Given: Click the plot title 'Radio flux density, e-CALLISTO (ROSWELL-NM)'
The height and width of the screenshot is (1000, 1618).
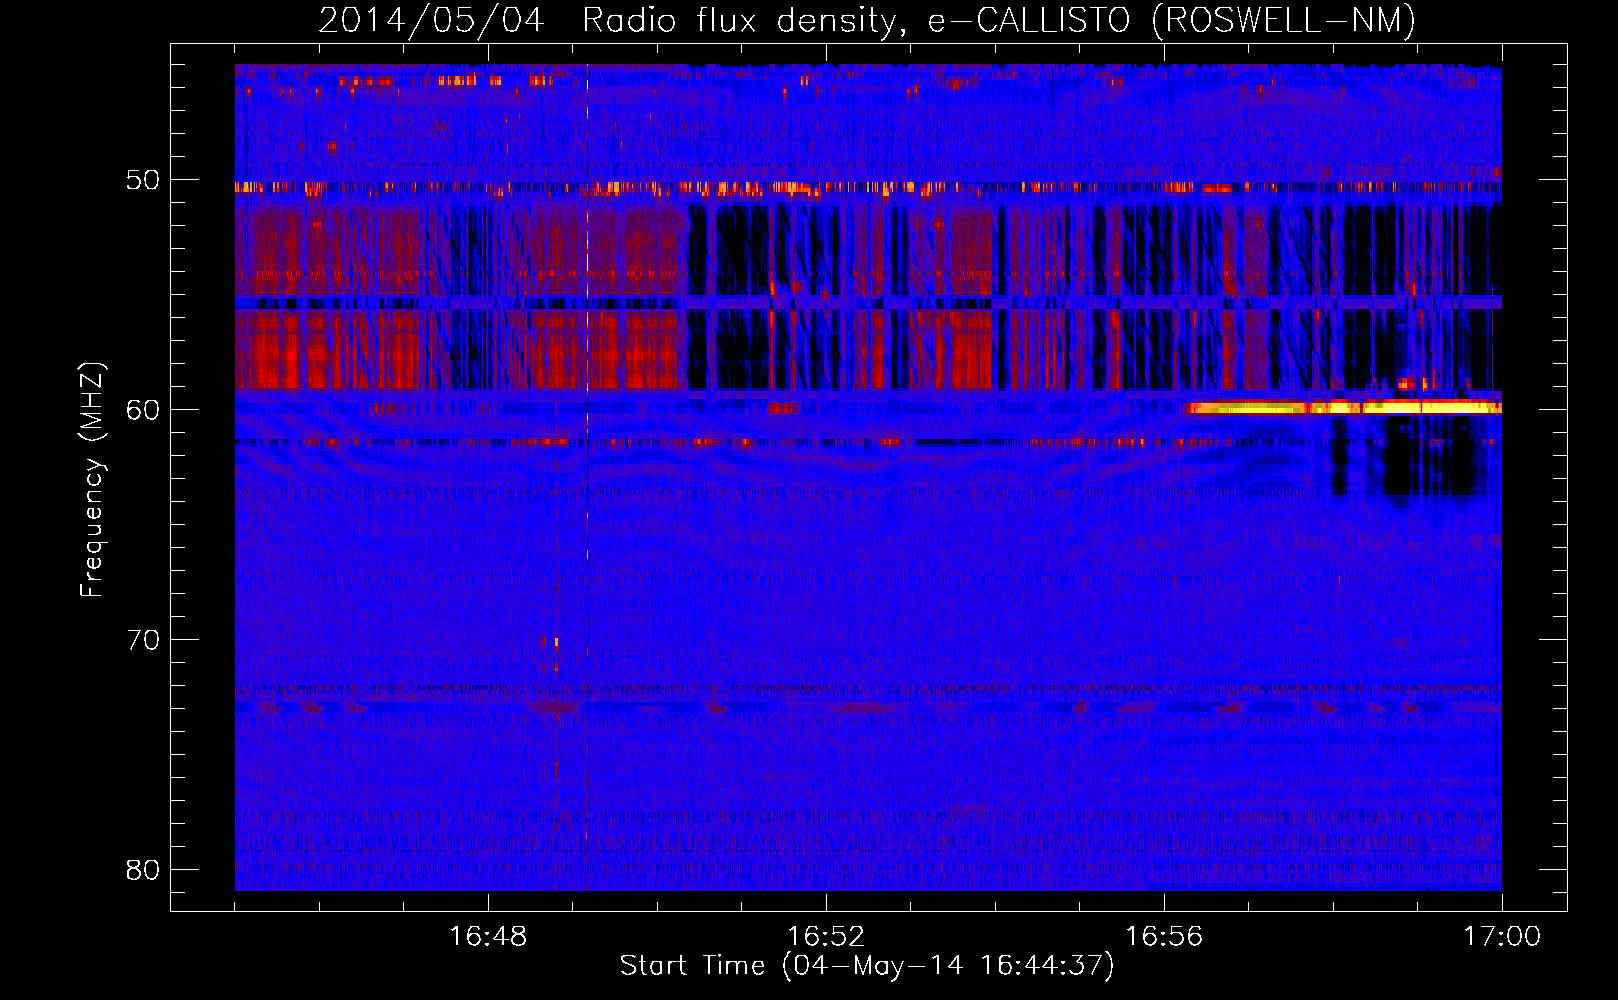Looking at the screenshot, I should coord(999,21).
